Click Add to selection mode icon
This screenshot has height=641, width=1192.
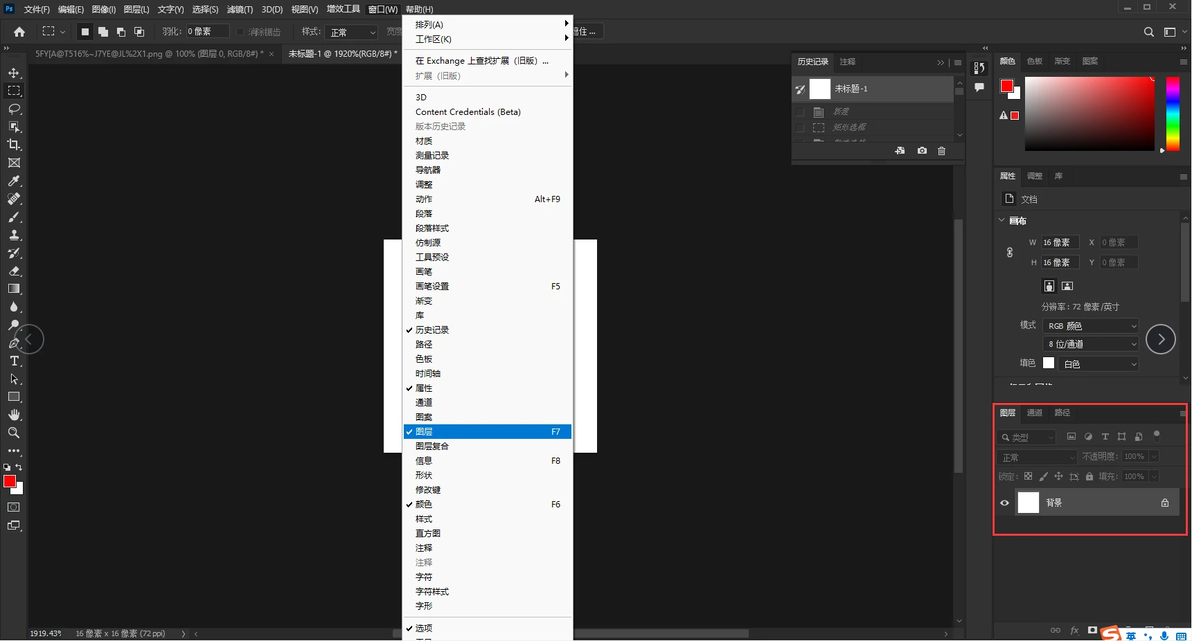pyautogui.click(x=103, y=32)
